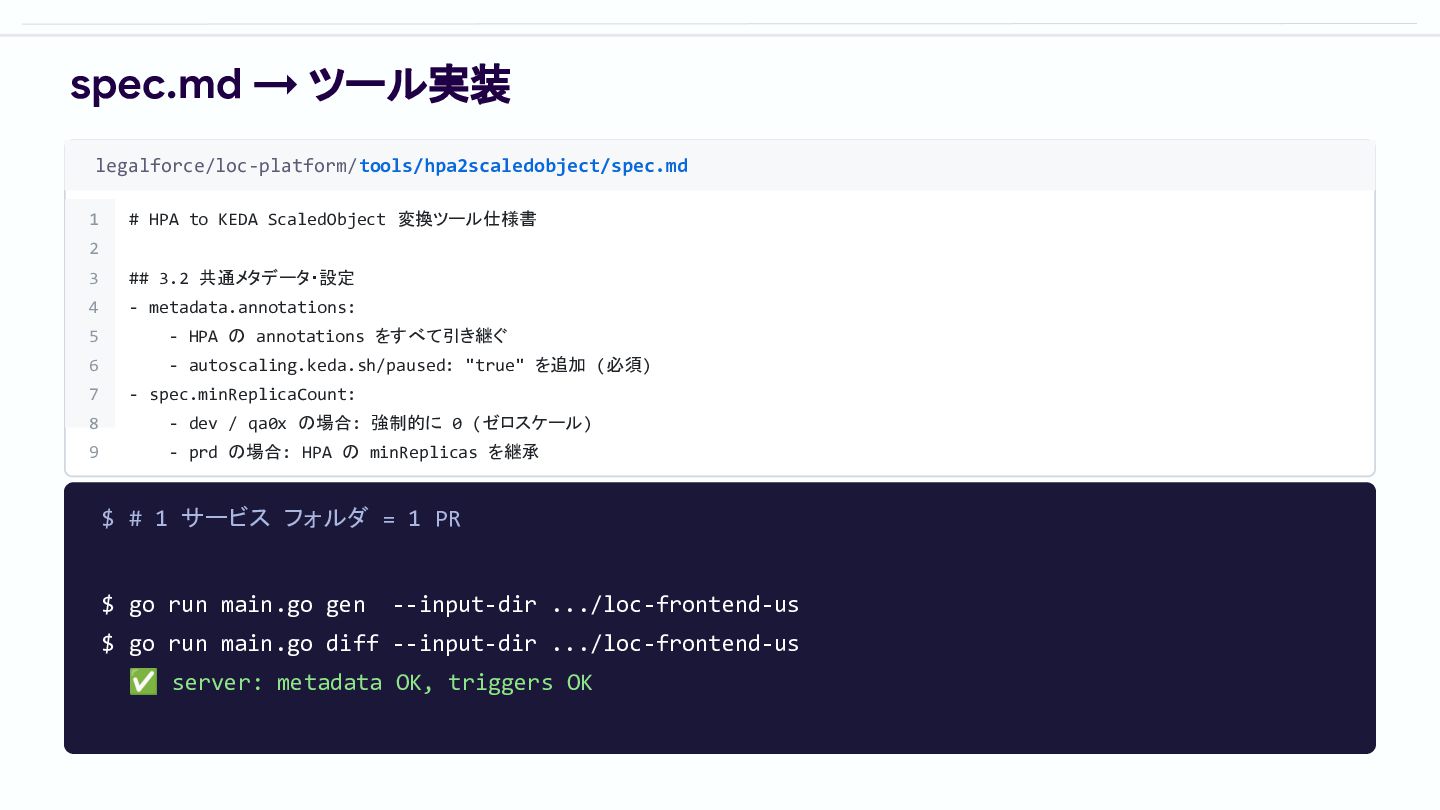The image size is (1440, 810).
Task: Select line number 8 in code gutter
Action: (x=94, y=423)
